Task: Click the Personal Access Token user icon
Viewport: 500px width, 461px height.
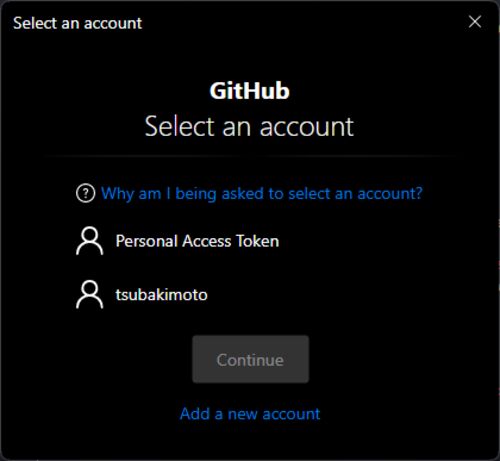Action: pyautogui.click(x=90, y=241)
